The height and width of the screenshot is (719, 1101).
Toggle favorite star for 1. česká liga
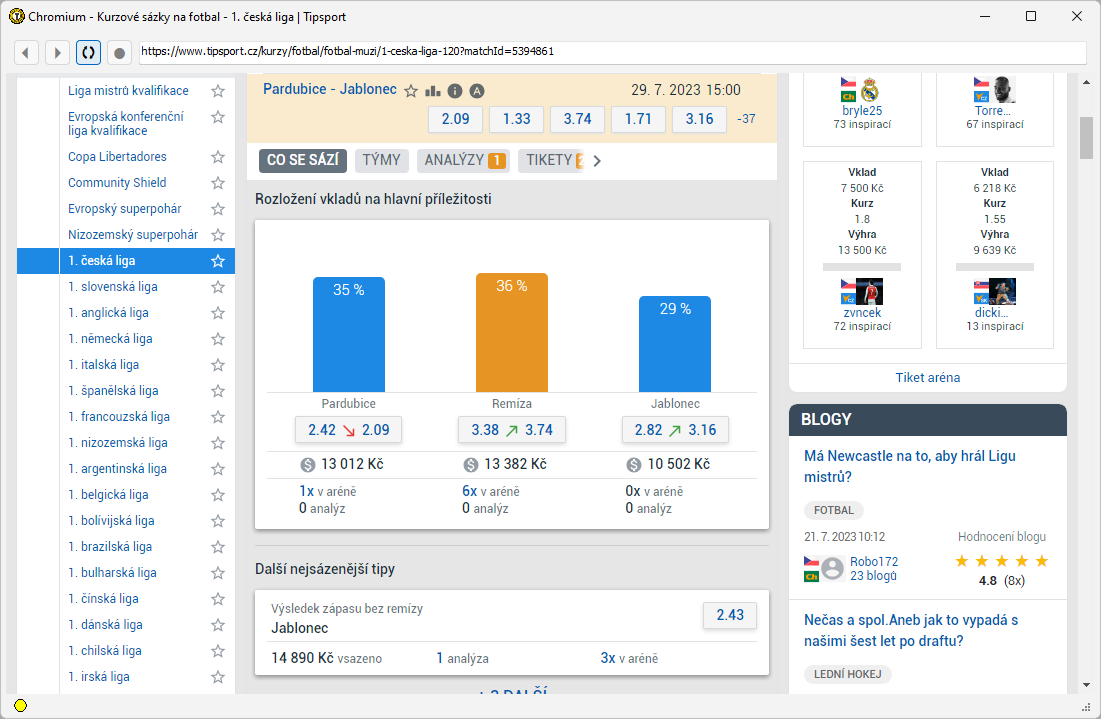click(x=218, y=260)
